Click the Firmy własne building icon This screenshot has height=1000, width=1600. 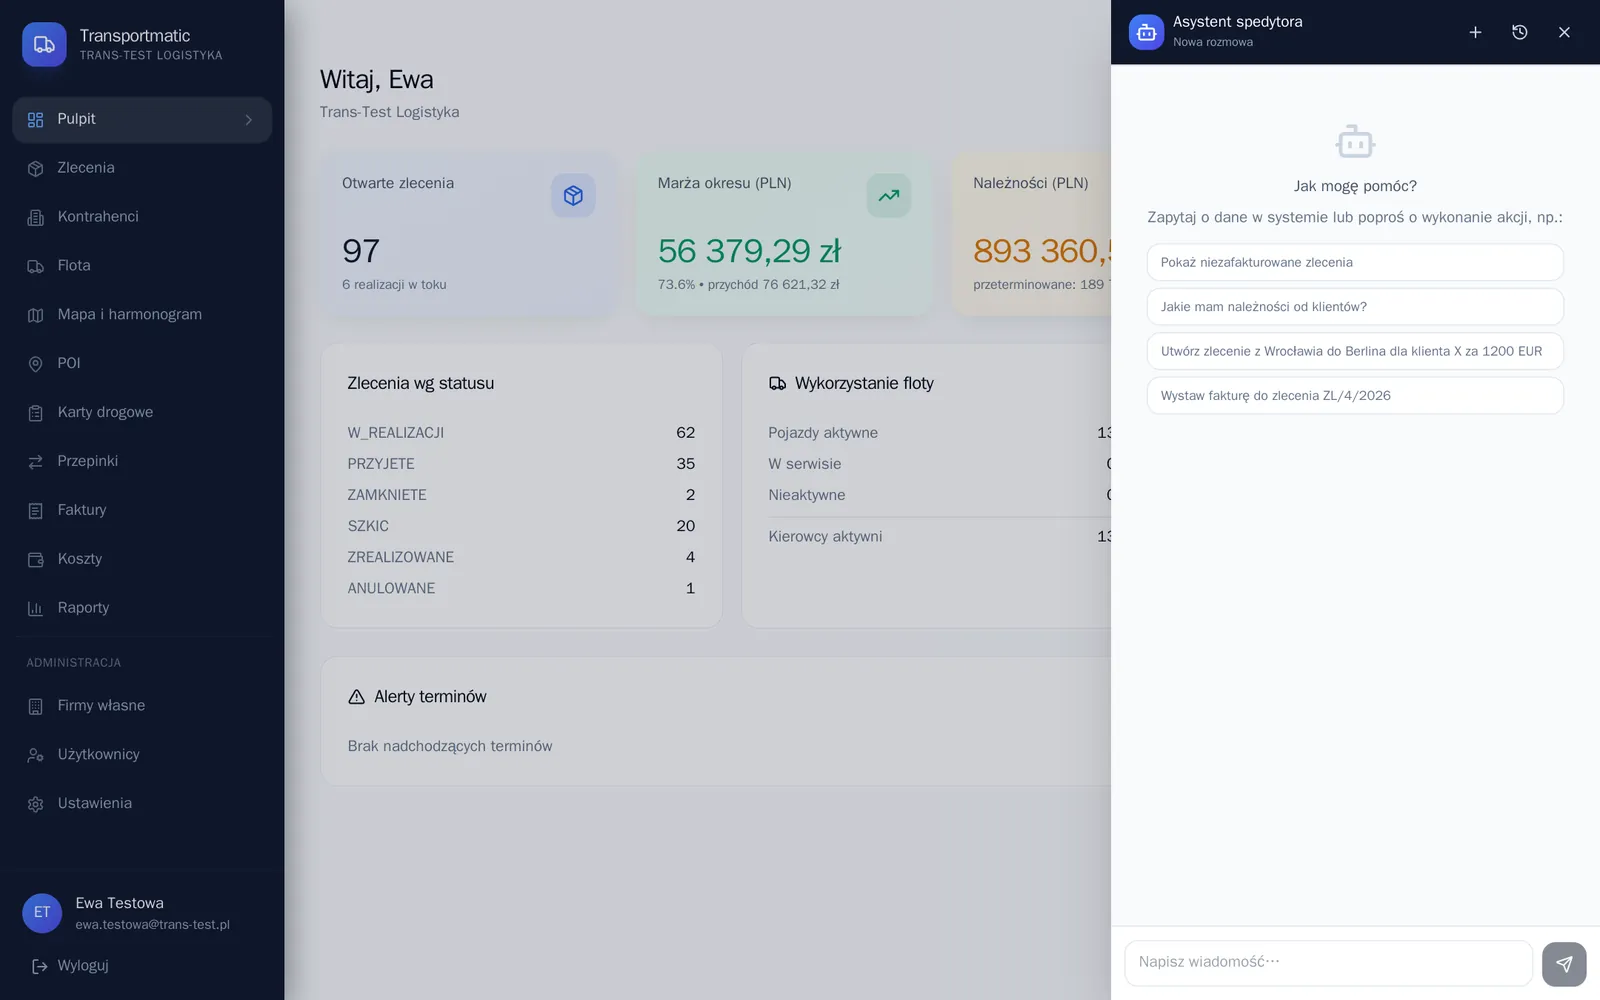click(36, 707)
